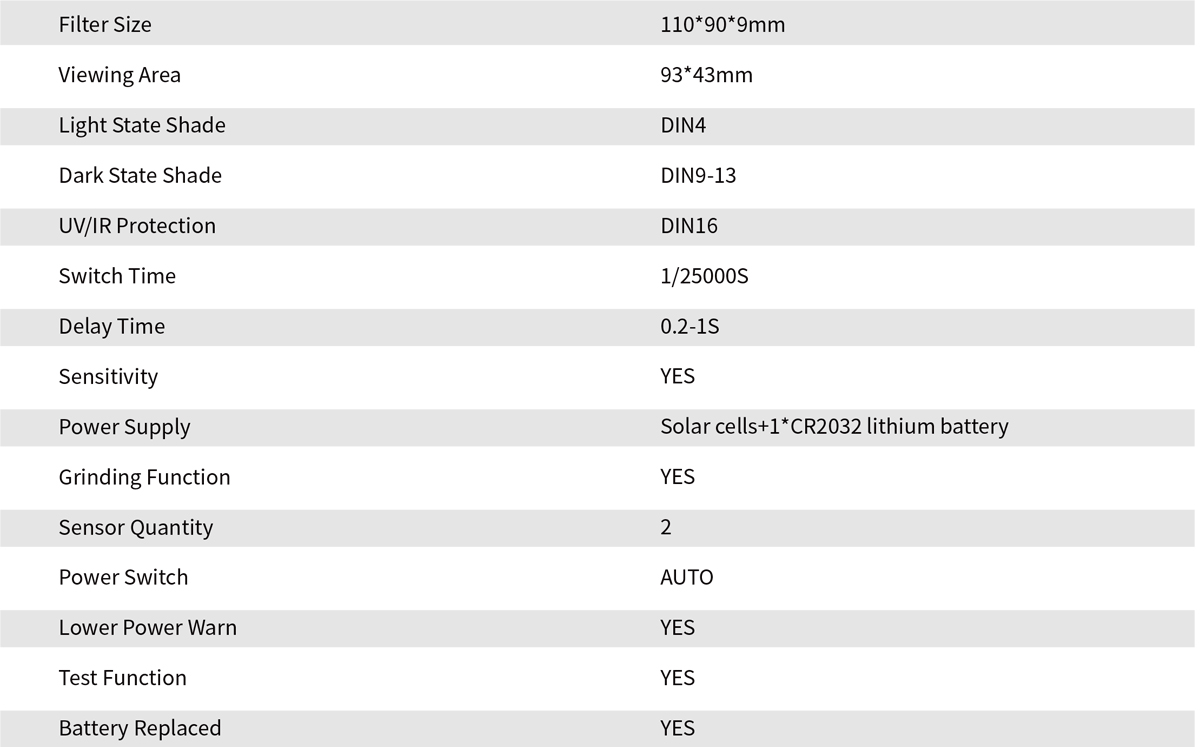This screenshot has width=1200, height=747.
Task: Click the AUTO power switch value
Action: click(x=686, y=577)
